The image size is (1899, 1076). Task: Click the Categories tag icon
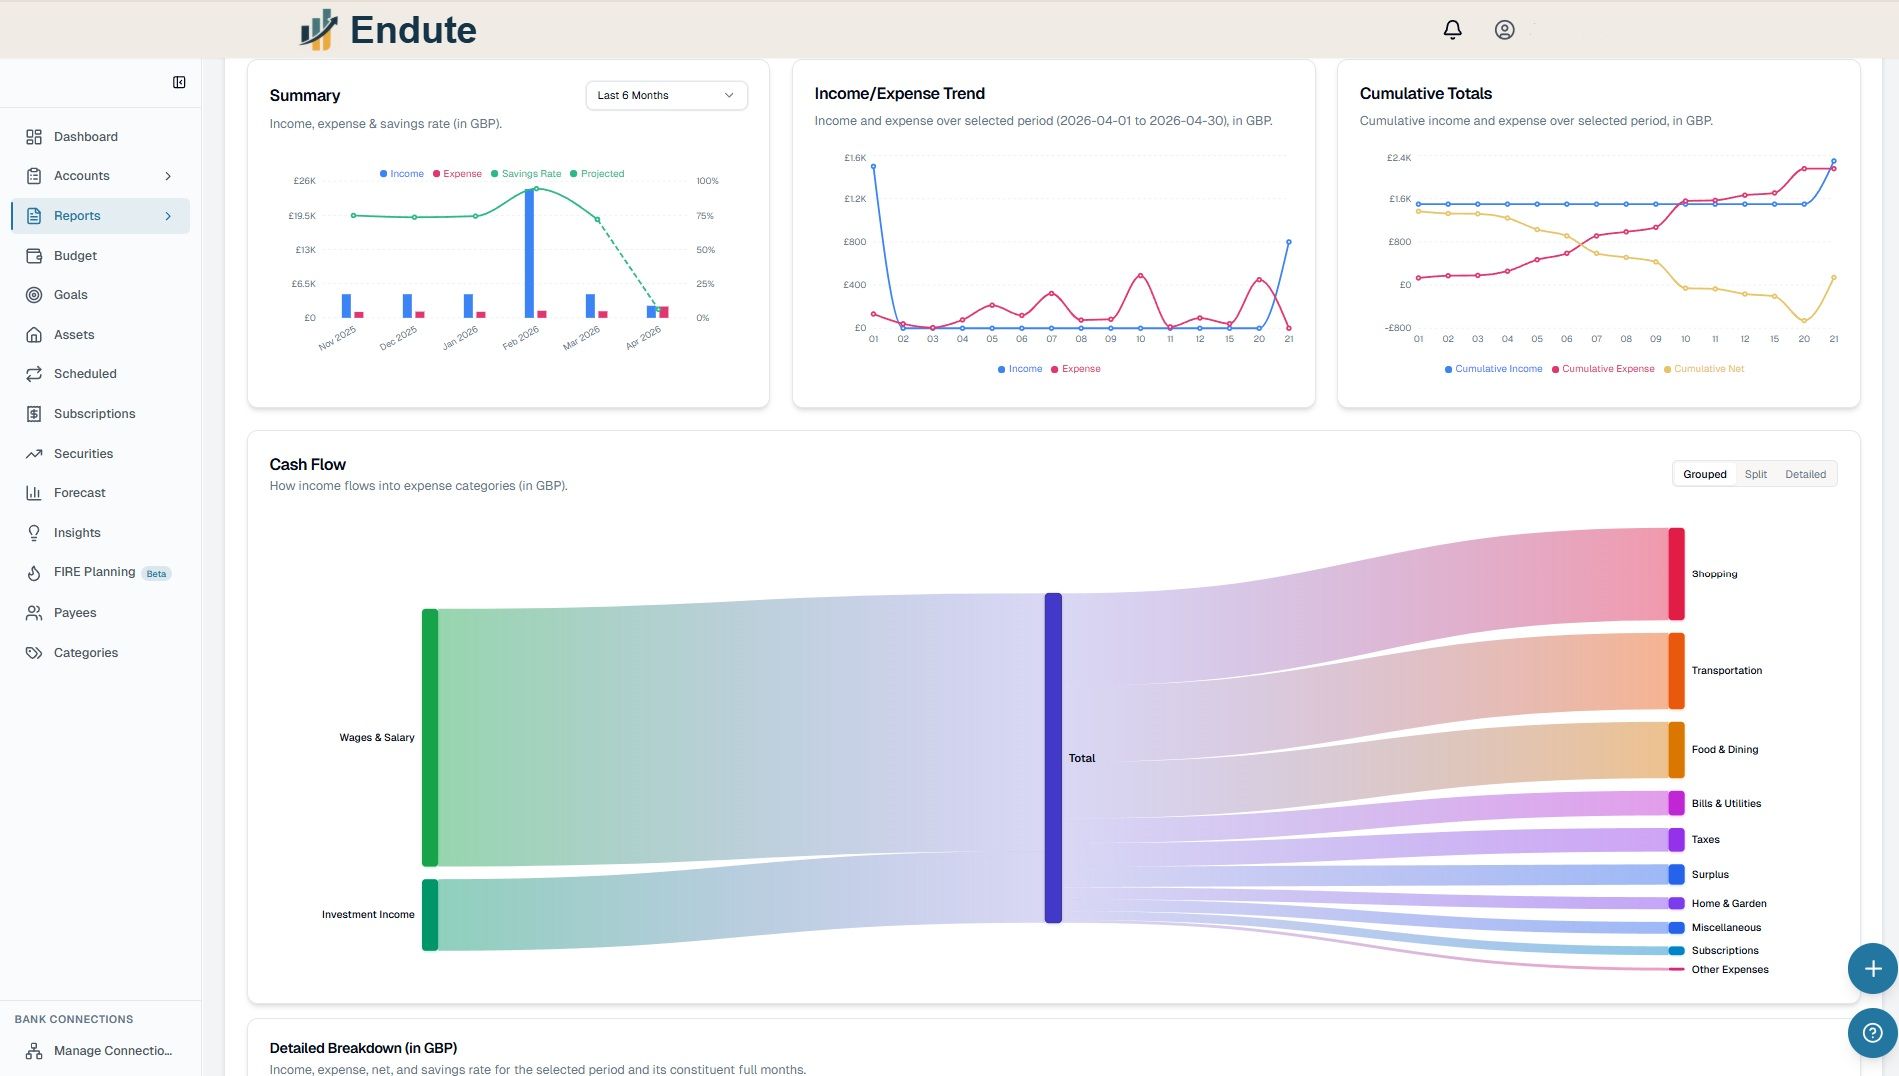(x=34, y=653)
